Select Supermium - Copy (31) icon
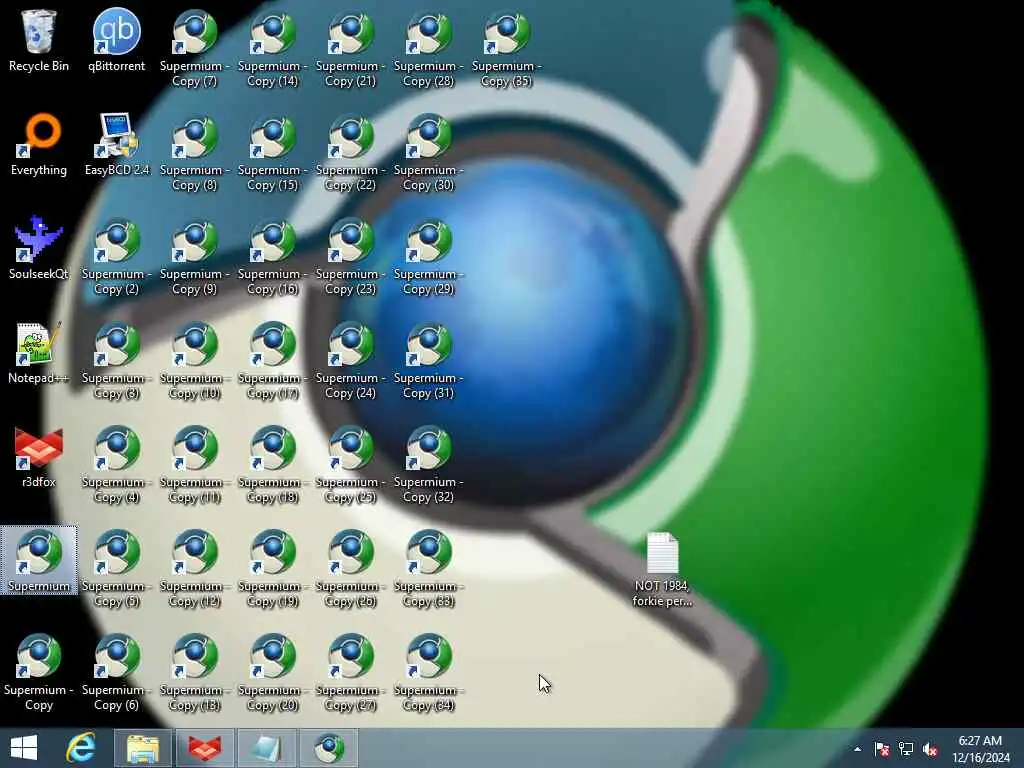The image size is (1024, 768). 428,360
